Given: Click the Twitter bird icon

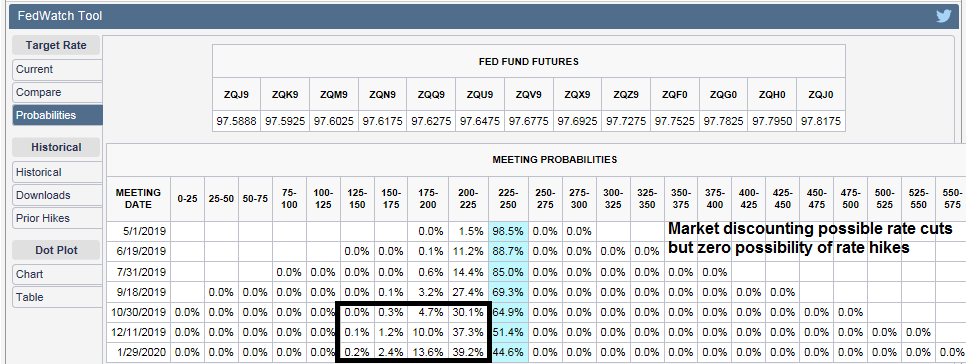Looking at the screenshot, I should (x=943, y=16).
